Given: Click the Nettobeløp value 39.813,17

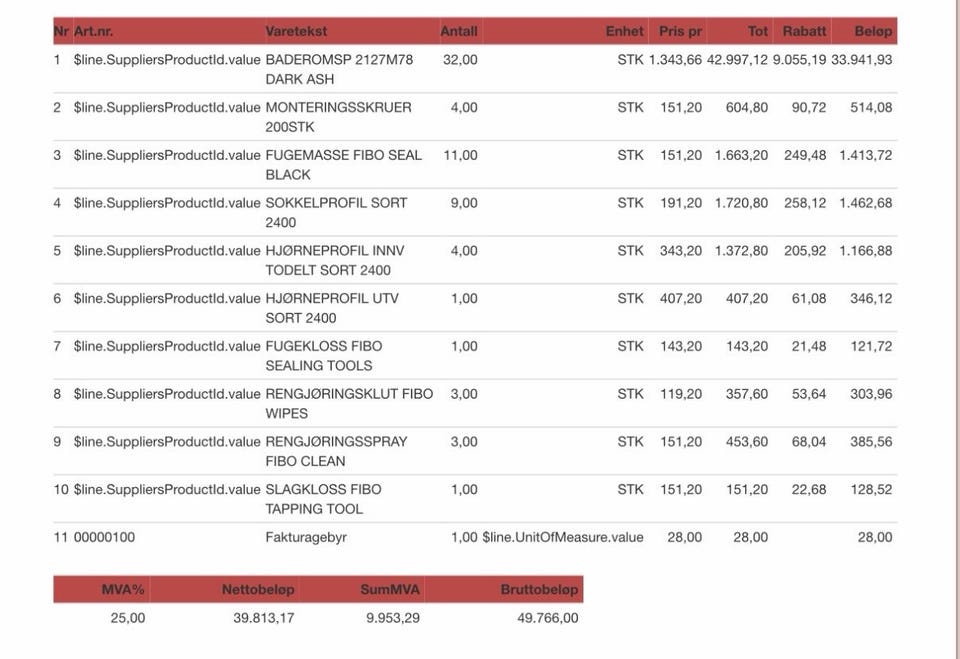Looking at the screenshot, I should tap(264, 618).
